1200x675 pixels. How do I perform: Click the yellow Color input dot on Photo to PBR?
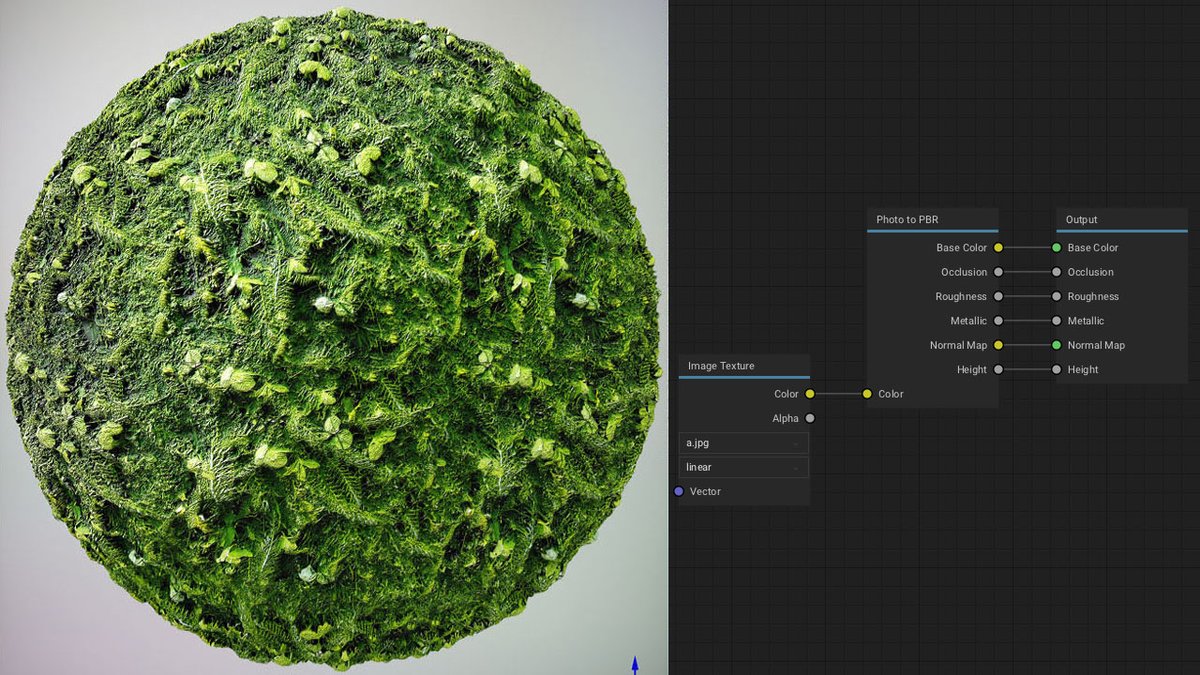pyautogui.click(x=866, y=394)
